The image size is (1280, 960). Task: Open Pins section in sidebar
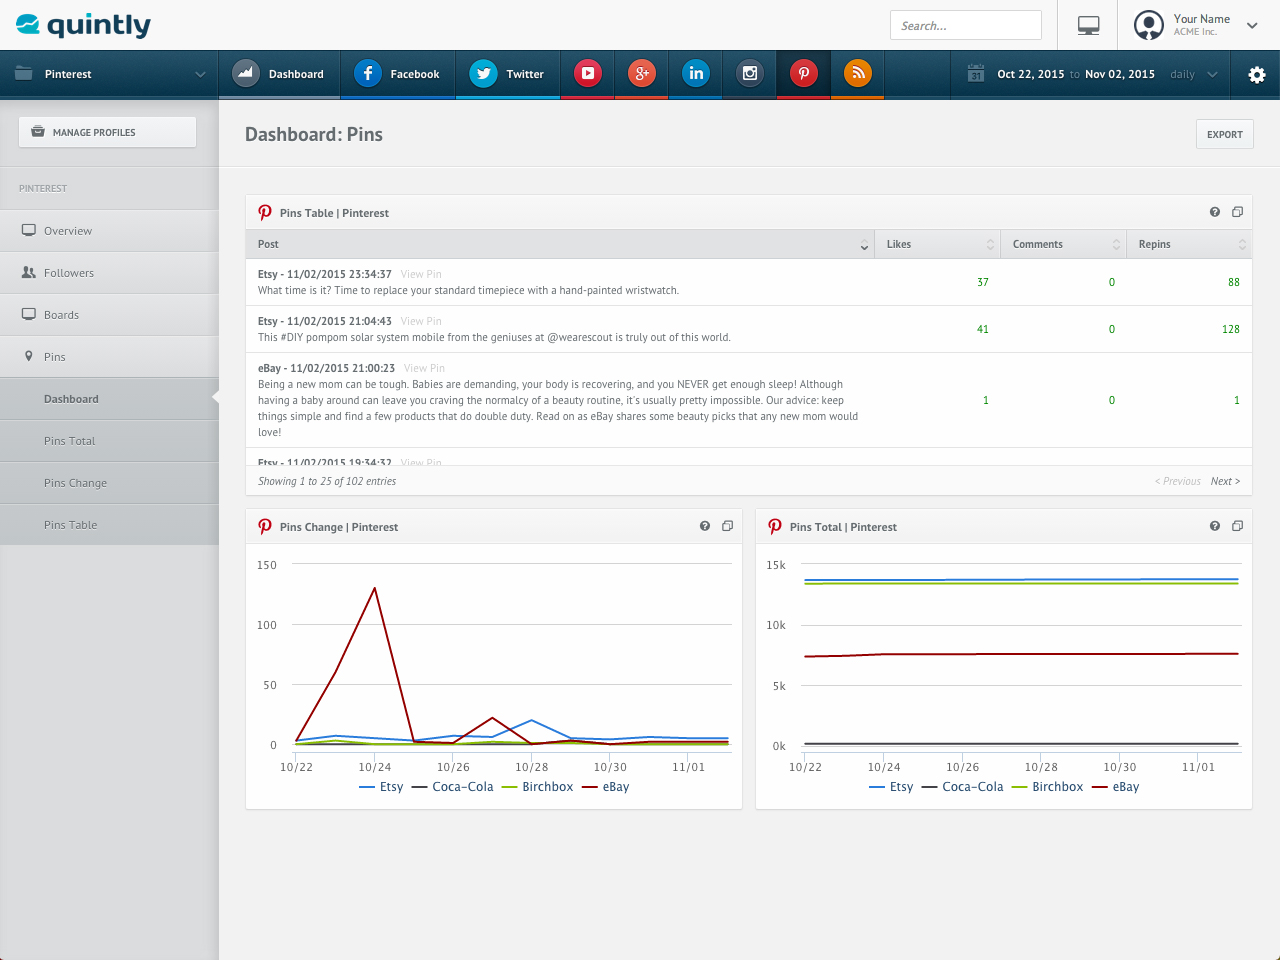coord(109,356)
